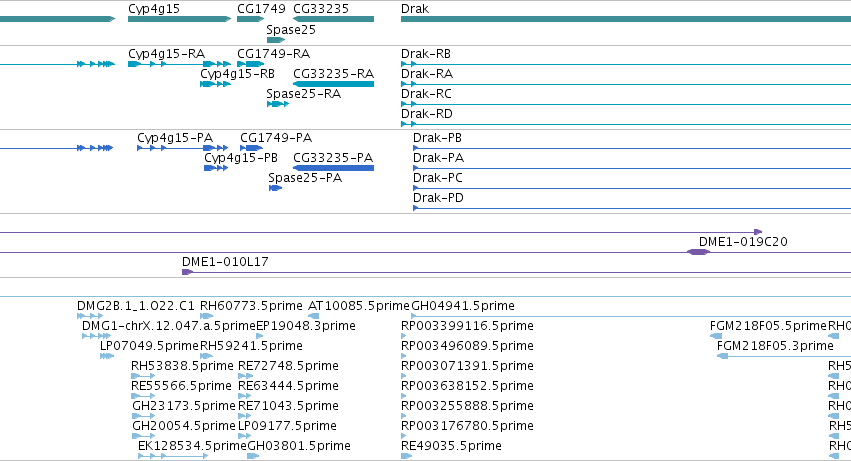Select the RP003496089.5prime EST label

click(x=467, y=346)
